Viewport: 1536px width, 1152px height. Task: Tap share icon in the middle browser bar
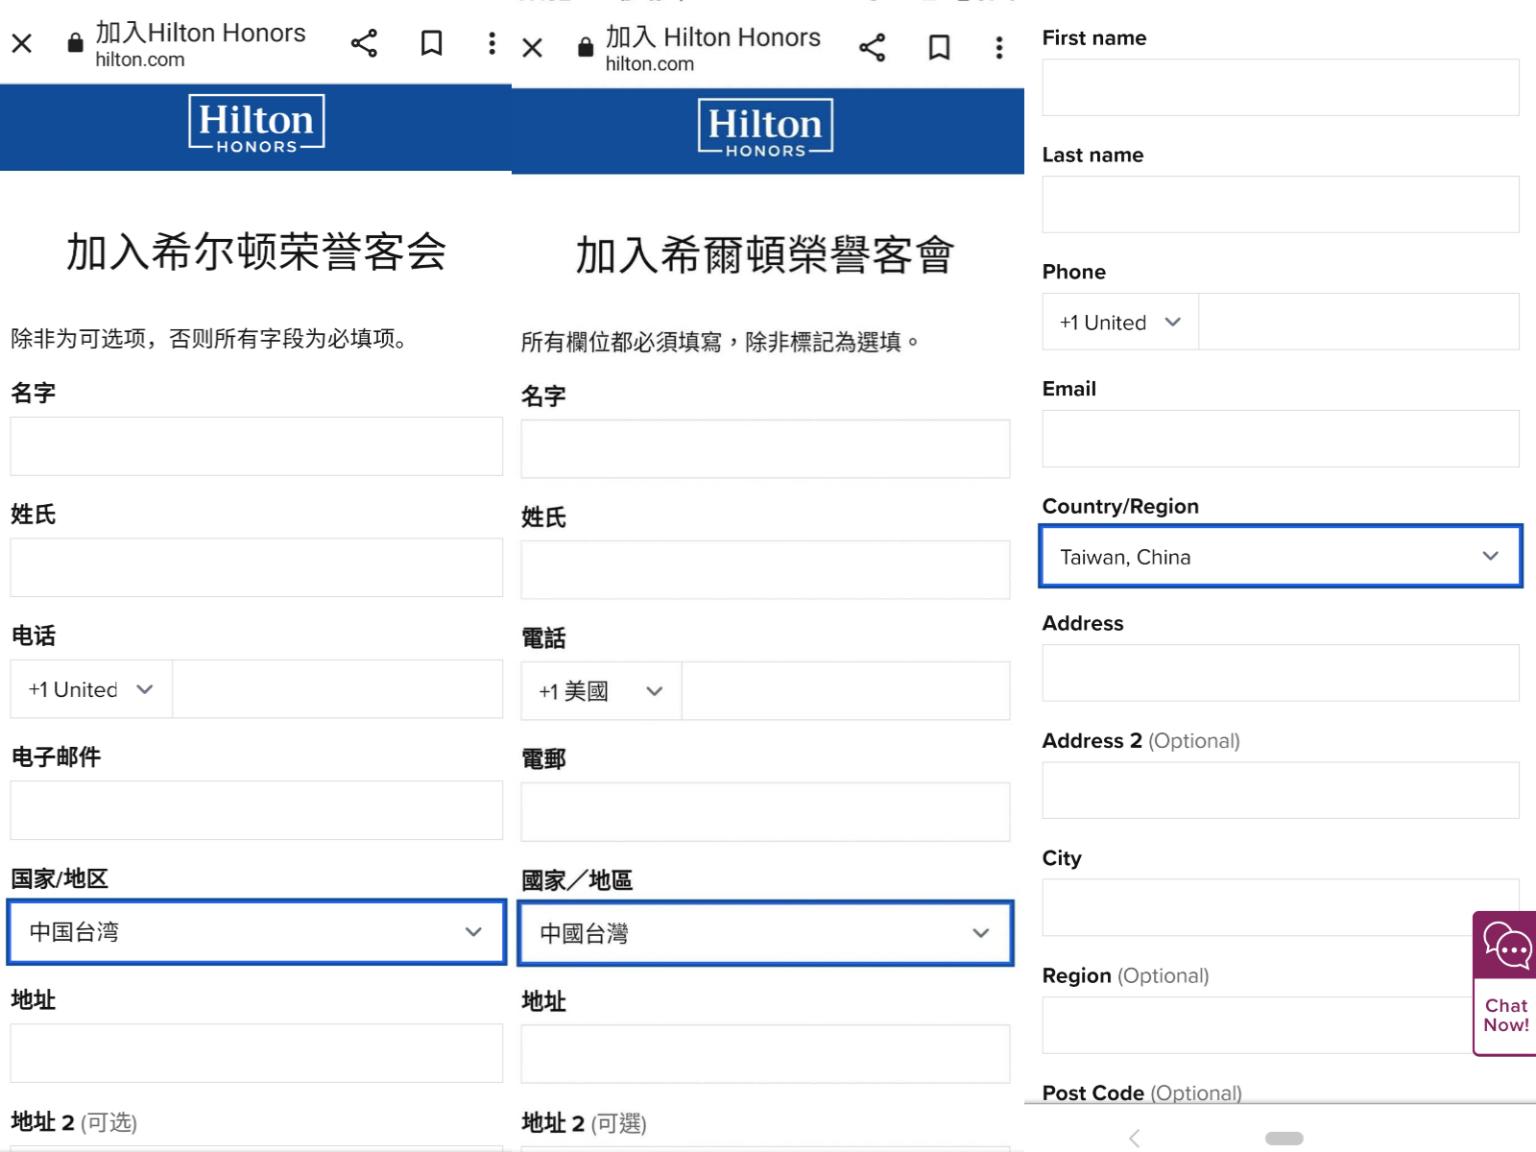872,48
